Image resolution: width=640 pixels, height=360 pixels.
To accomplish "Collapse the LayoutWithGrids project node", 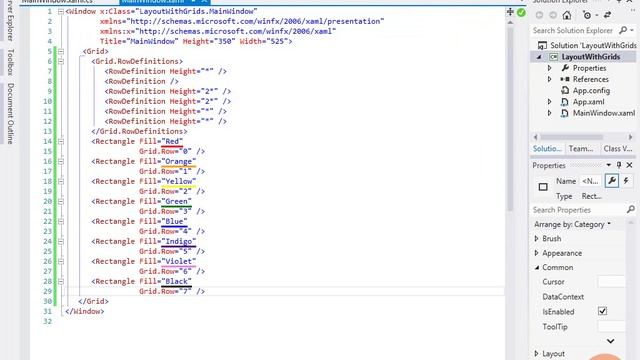I will [x=539, y=57].
